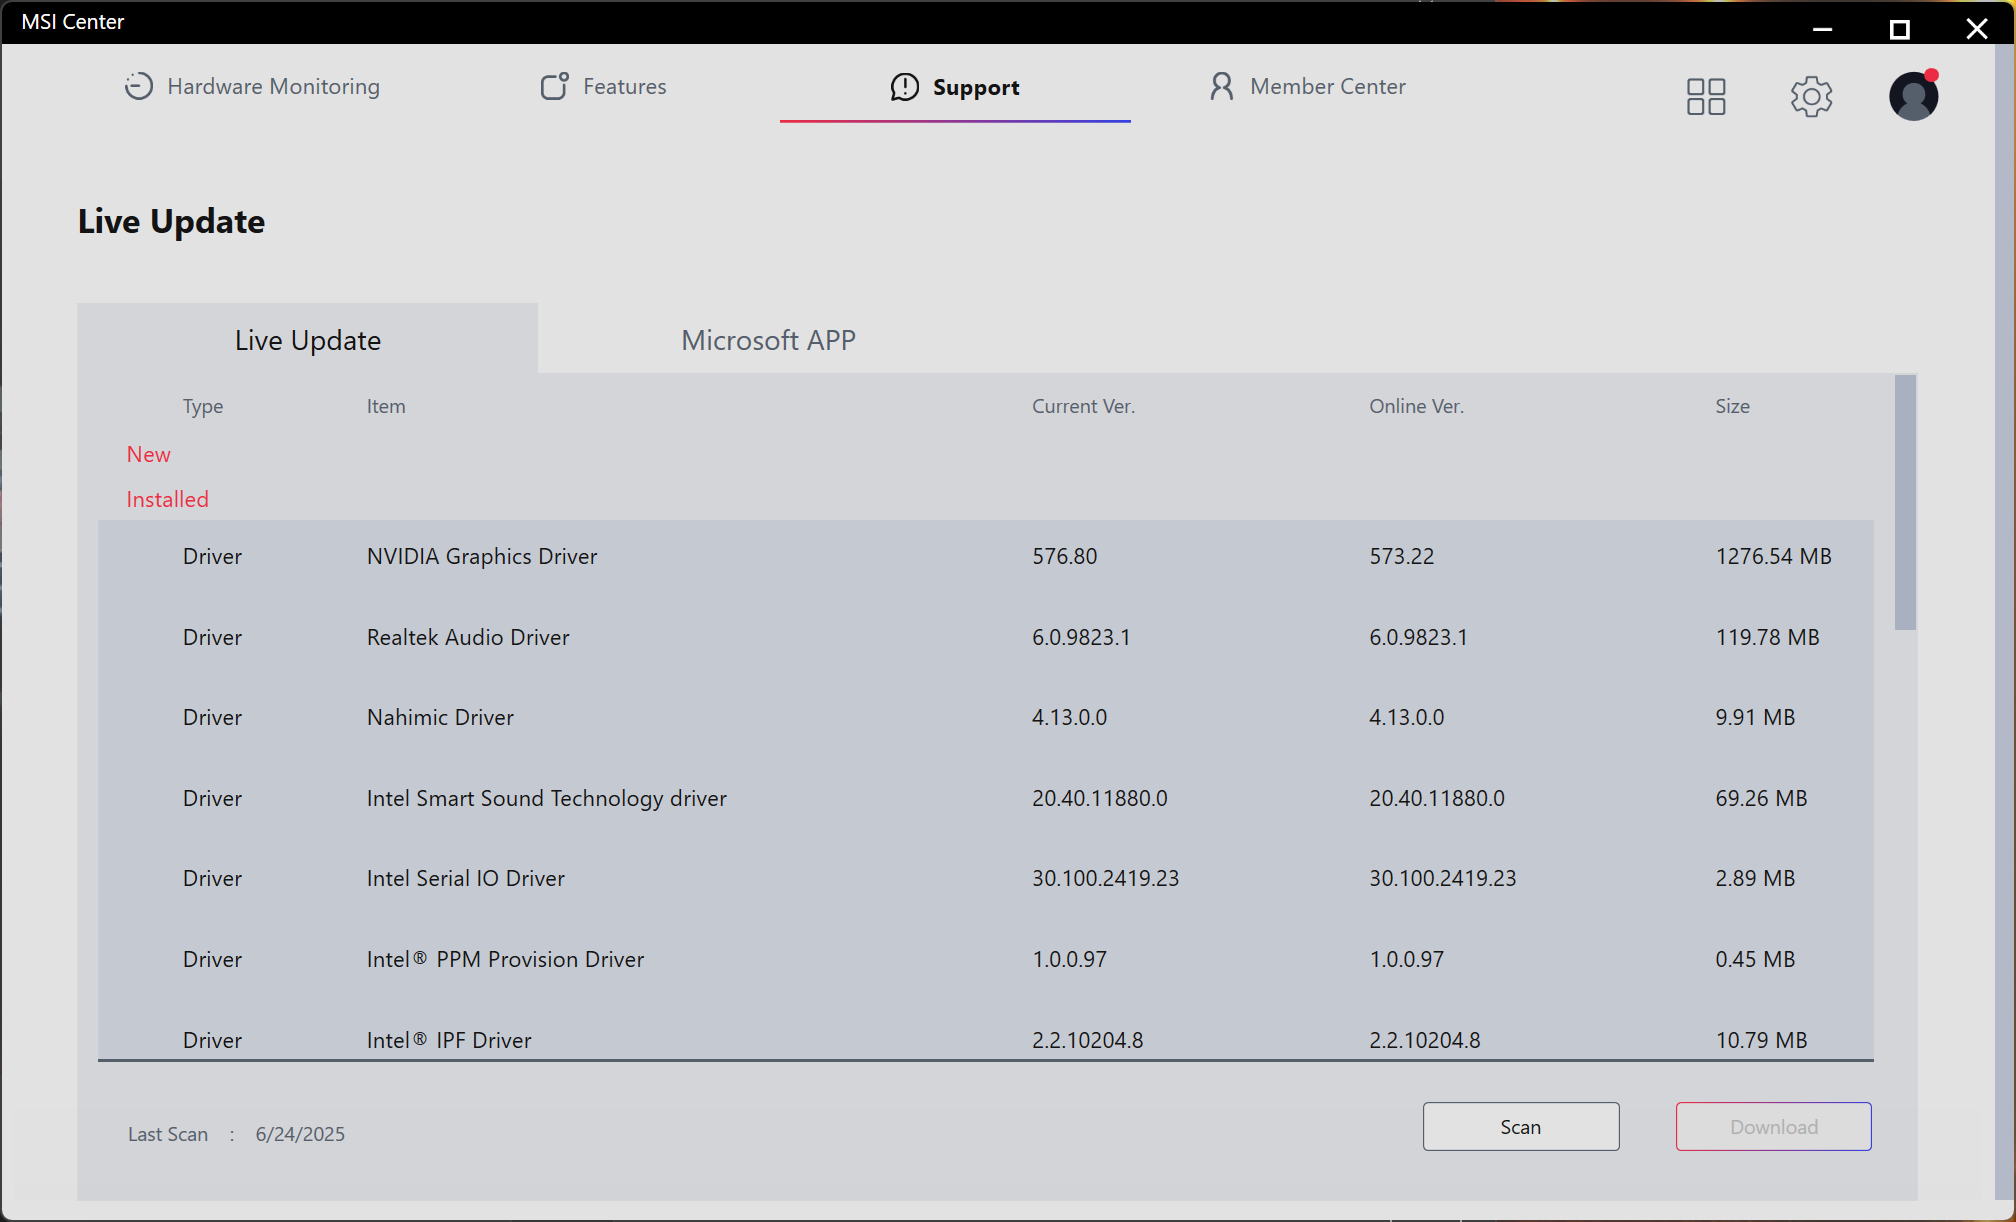Screen dimensions: 2016x1222
Task: Switch to the Microsoft APP tab
Action: pyautogui.click(x=768, y=340)
